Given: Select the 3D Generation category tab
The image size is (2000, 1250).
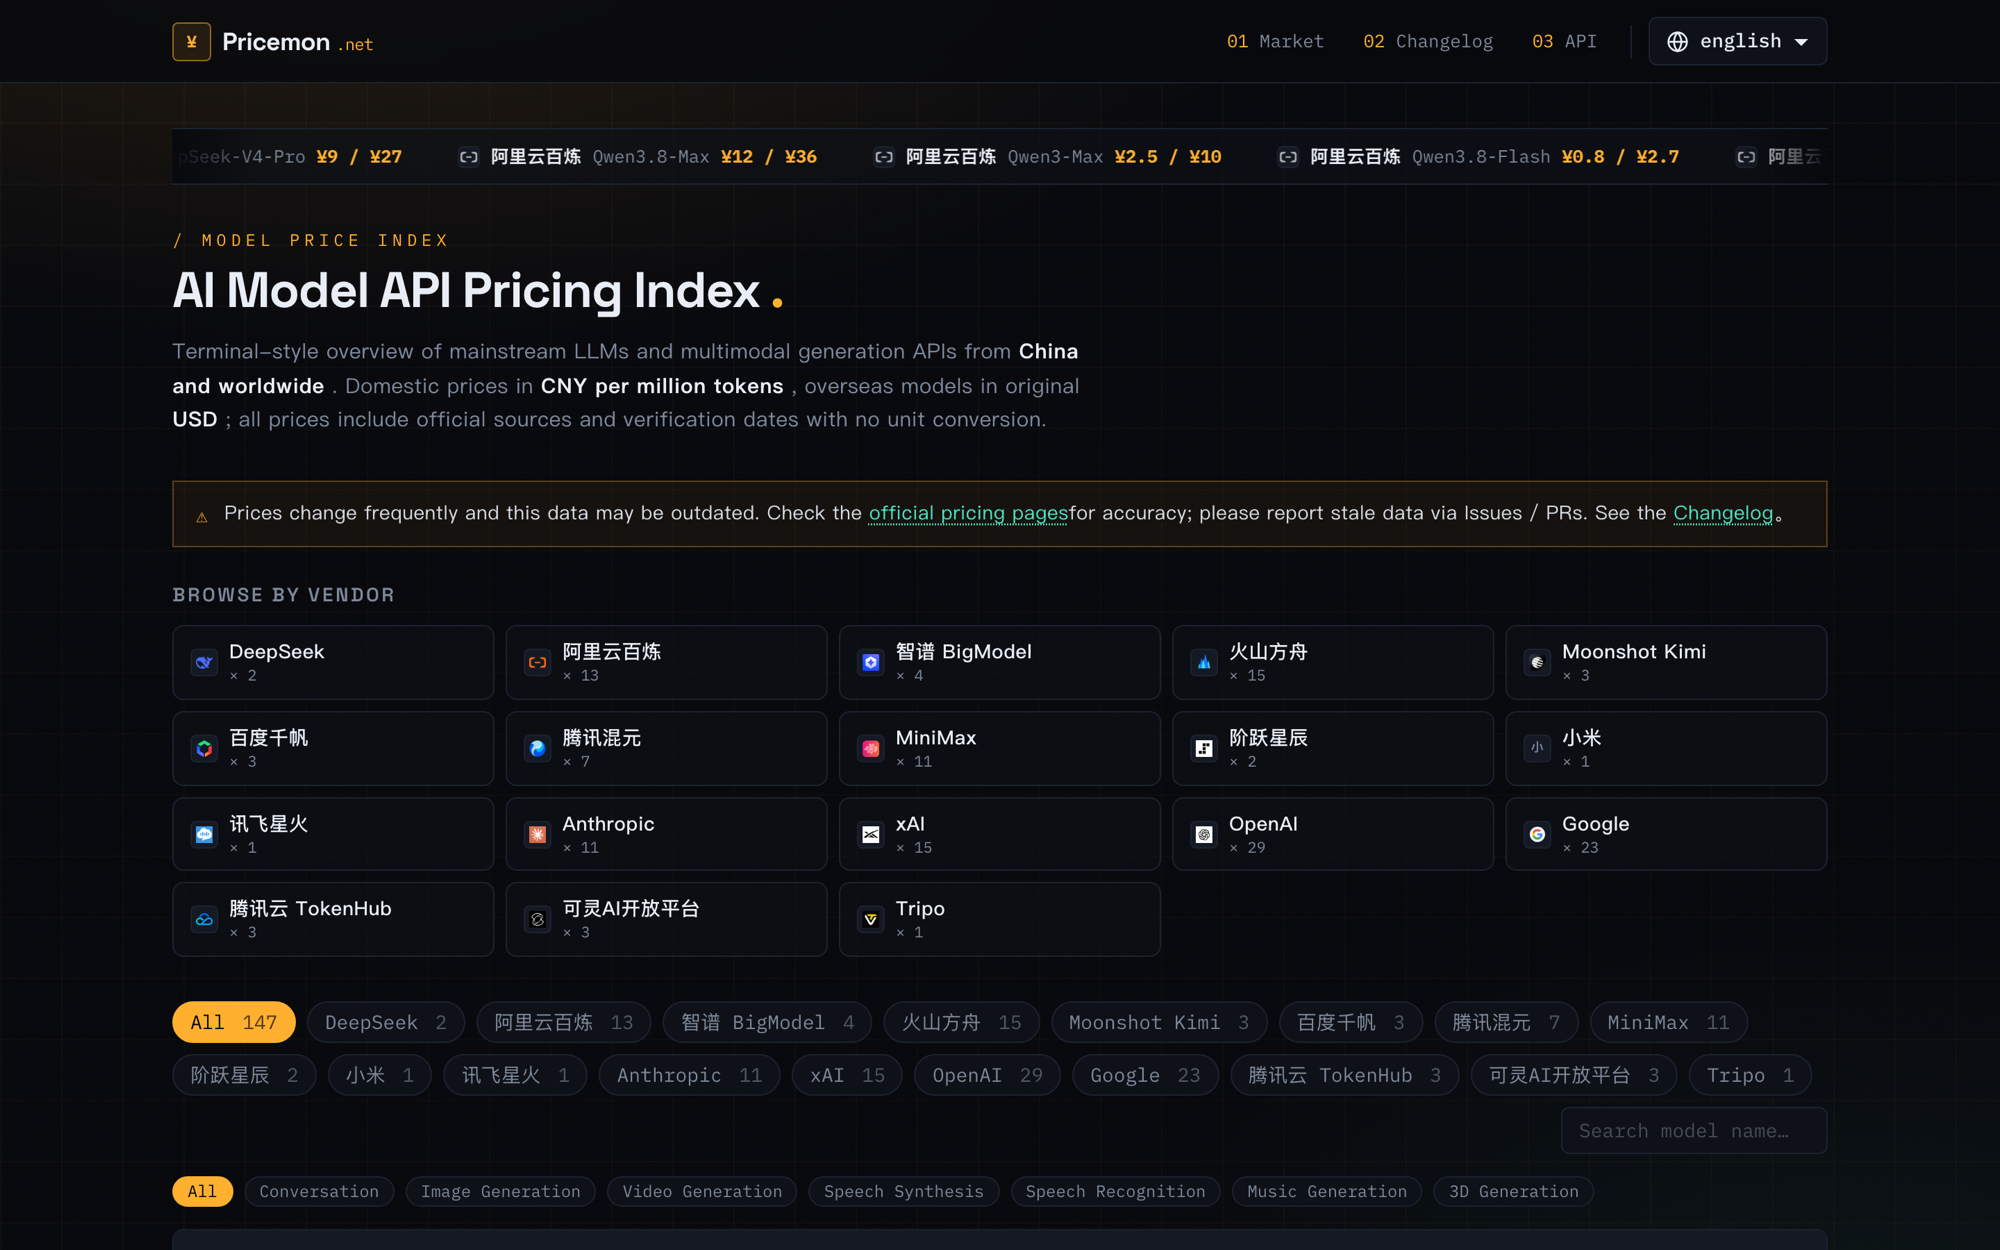Looking at the screenshot, I should tap(1514, 1191).
